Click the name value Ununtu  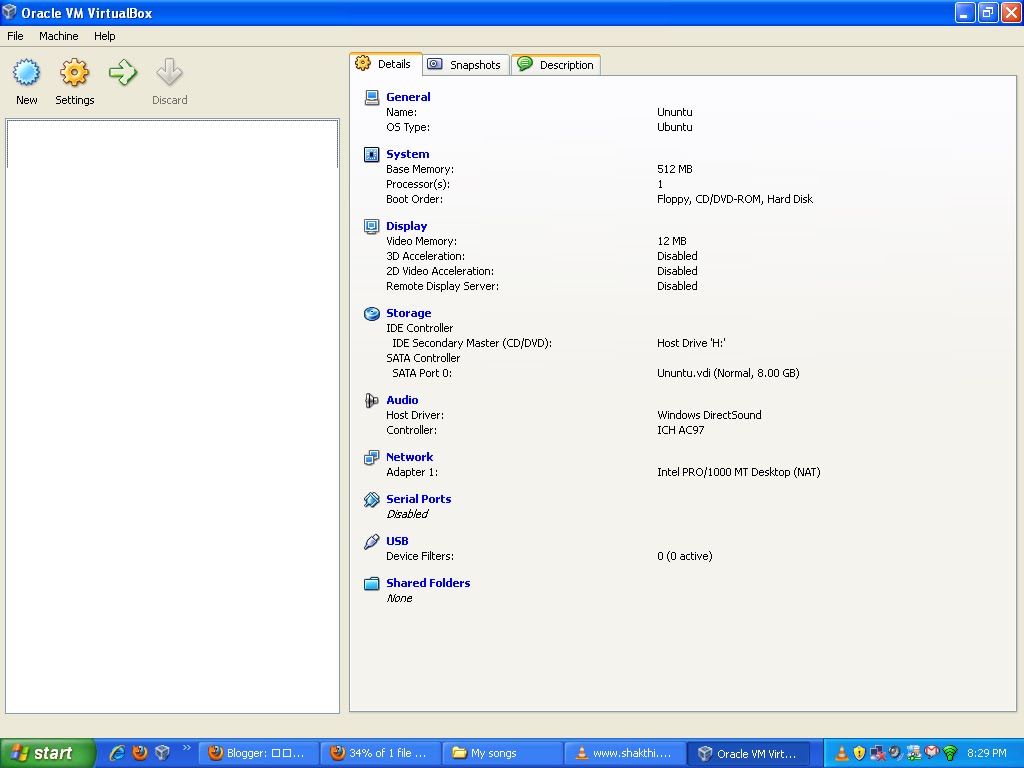click(675, 112)
